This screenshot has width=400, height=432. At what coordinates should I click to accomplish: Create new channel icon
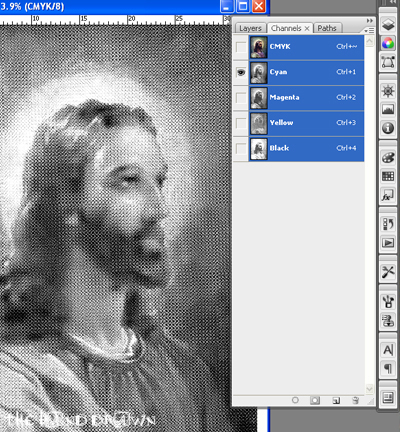point(336,400)
